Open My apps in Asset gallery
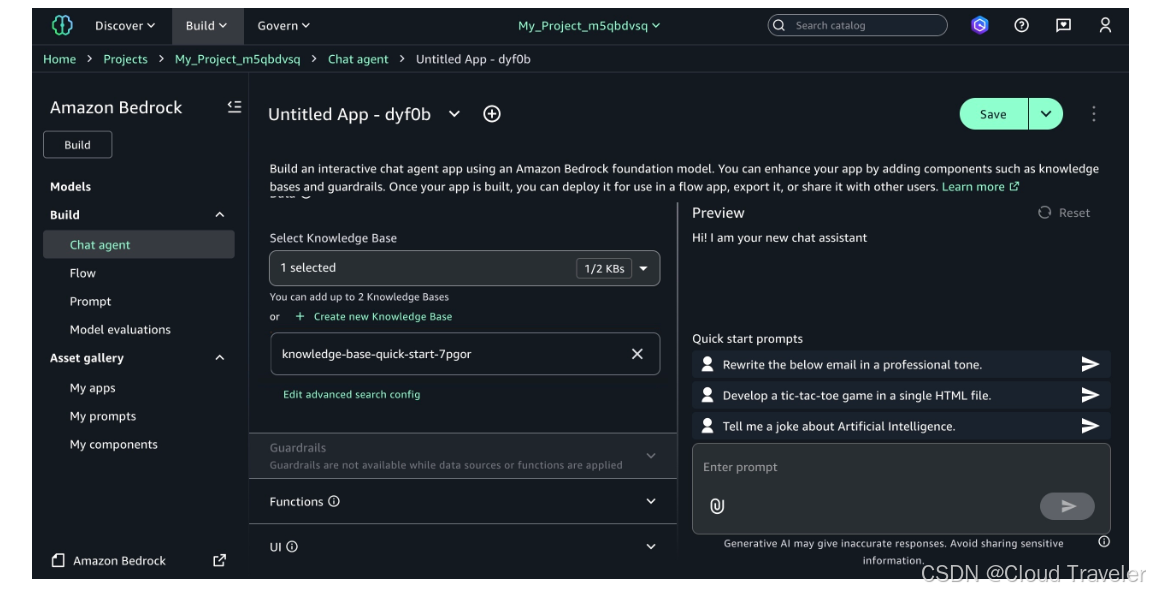This screenshot has height=594, width=1150. pos(92,388)
